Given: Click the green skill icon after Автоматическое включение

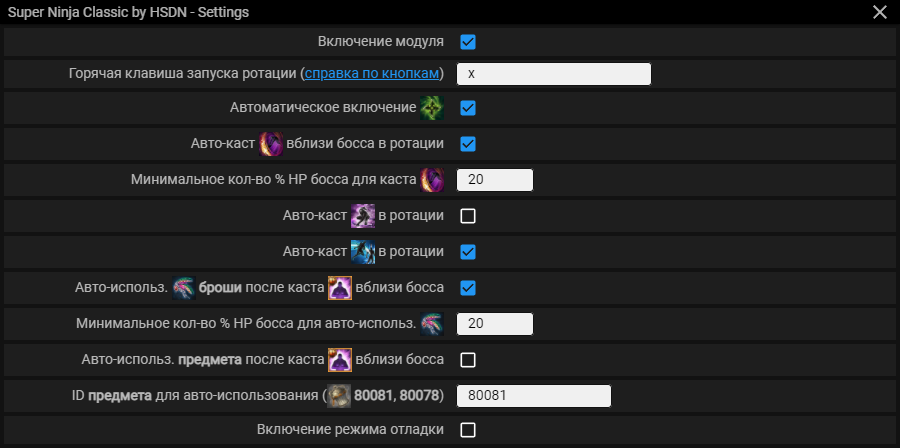Looking at the screenshot, I should (432, 108).
